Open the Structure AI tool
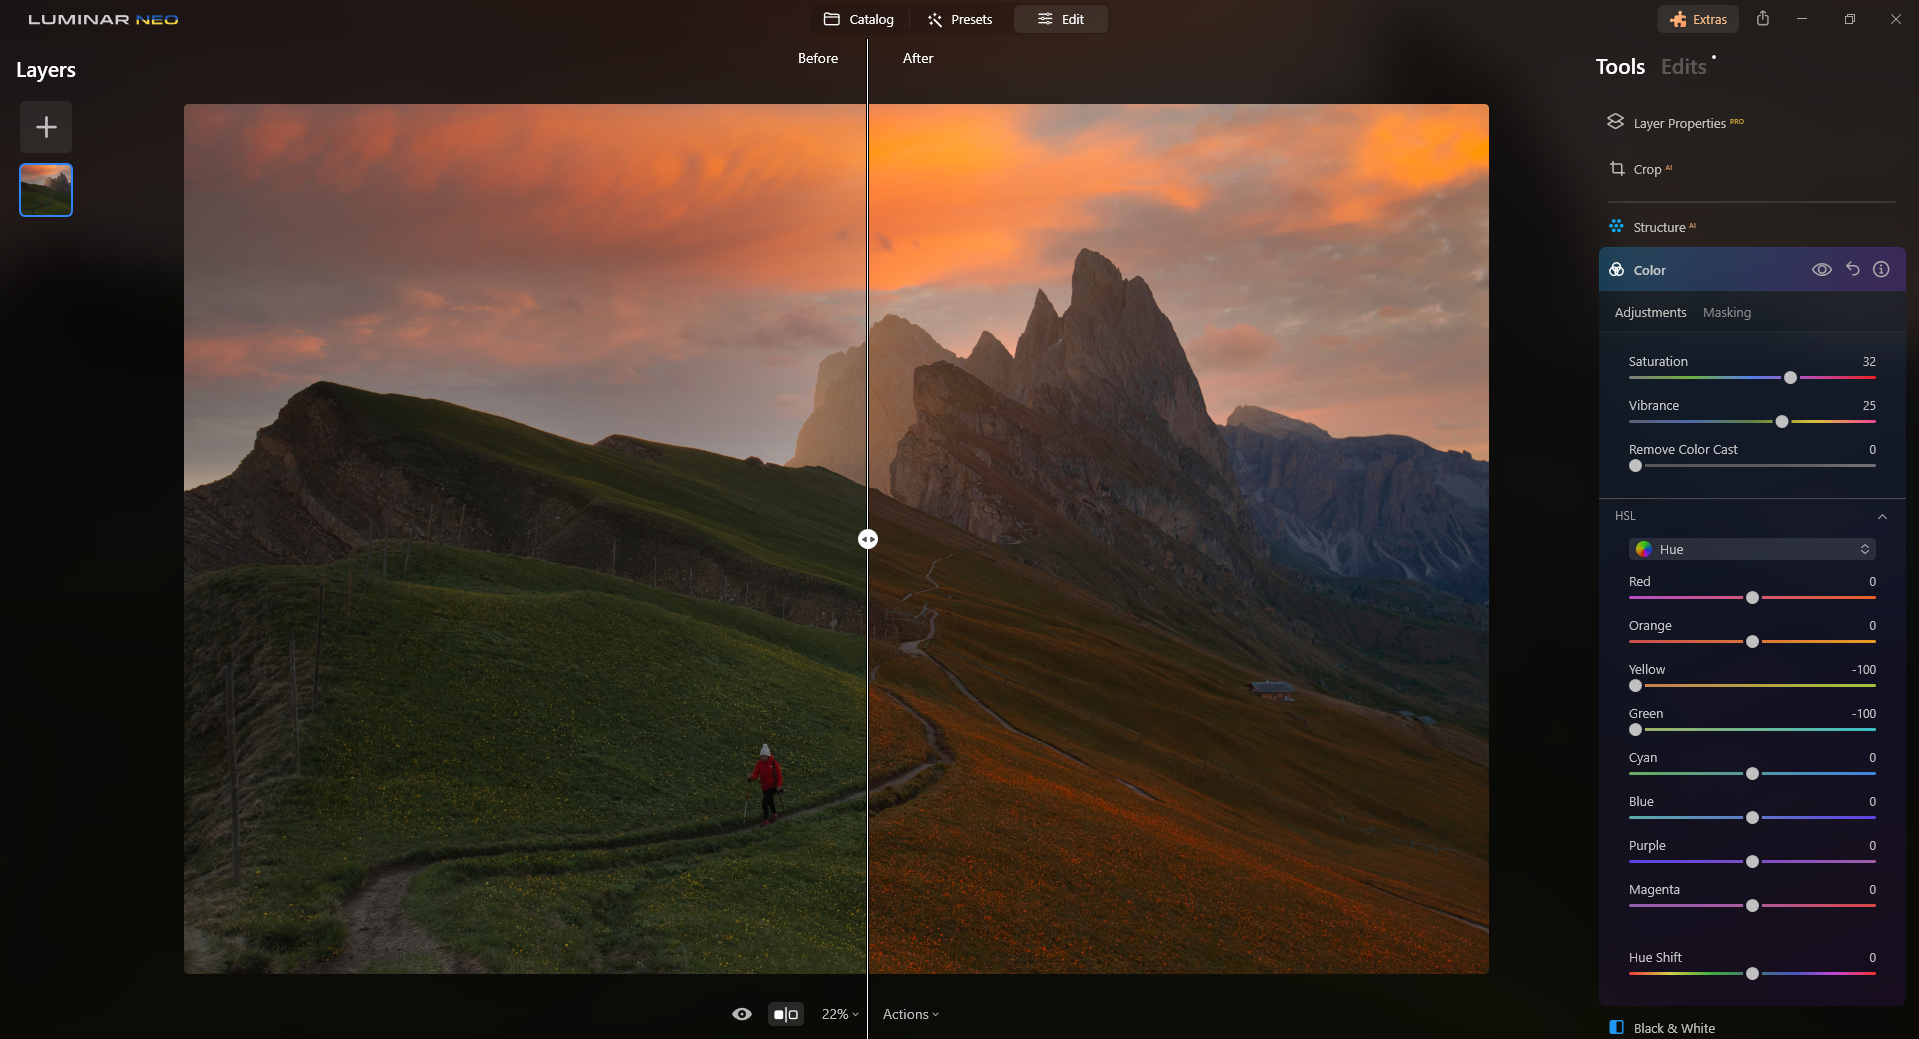Viewport: 1919px width, 1039px height. point(1658,228)
